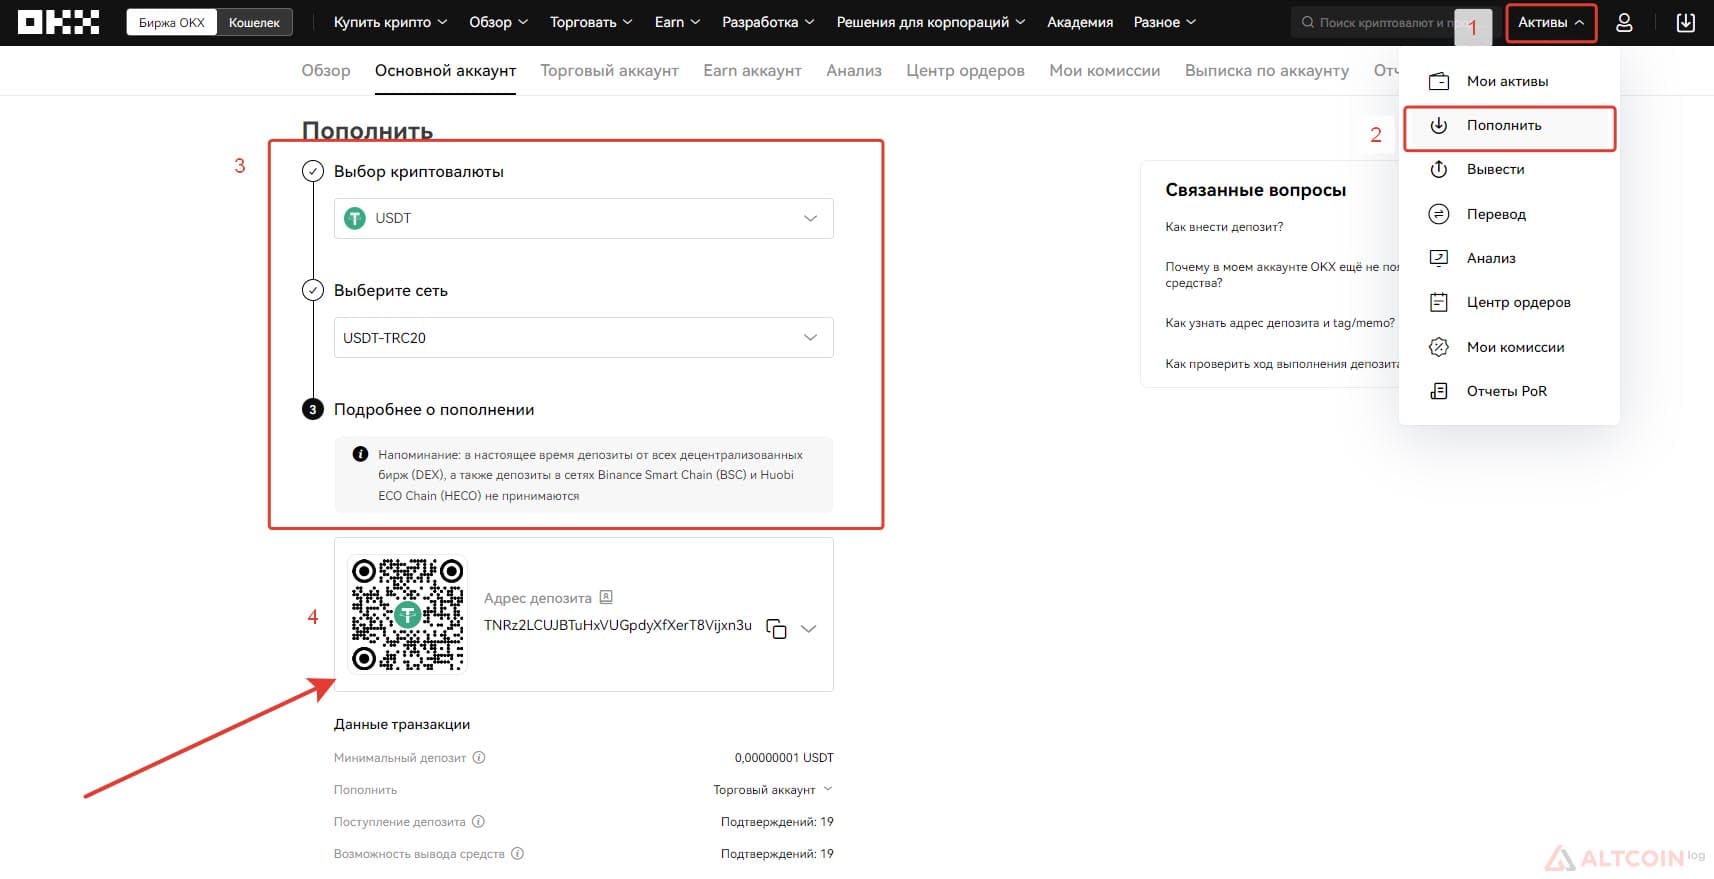The image size is (1714, 879).
Task: Click the Перевод transfer icon
Action: pyautogui.click(x=1439, y=214)
